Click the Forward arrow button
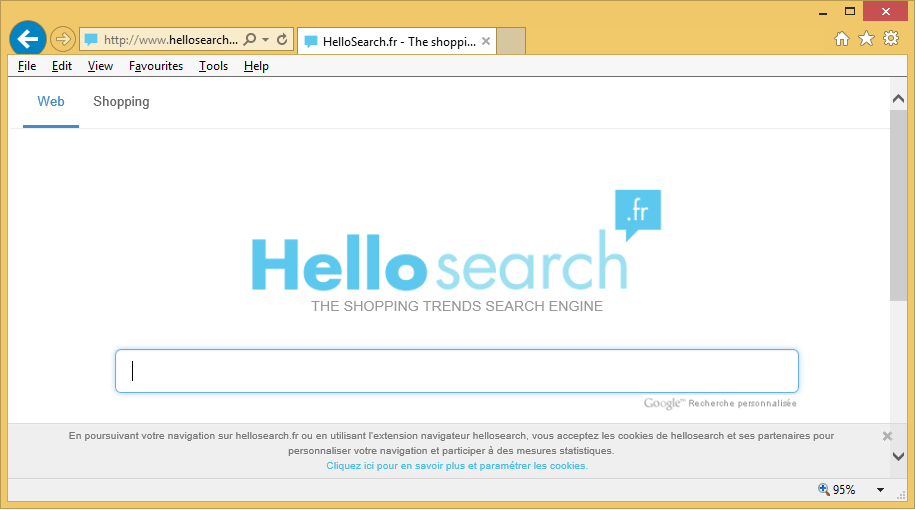Screen dimensions: 915x510 (62, 39)
